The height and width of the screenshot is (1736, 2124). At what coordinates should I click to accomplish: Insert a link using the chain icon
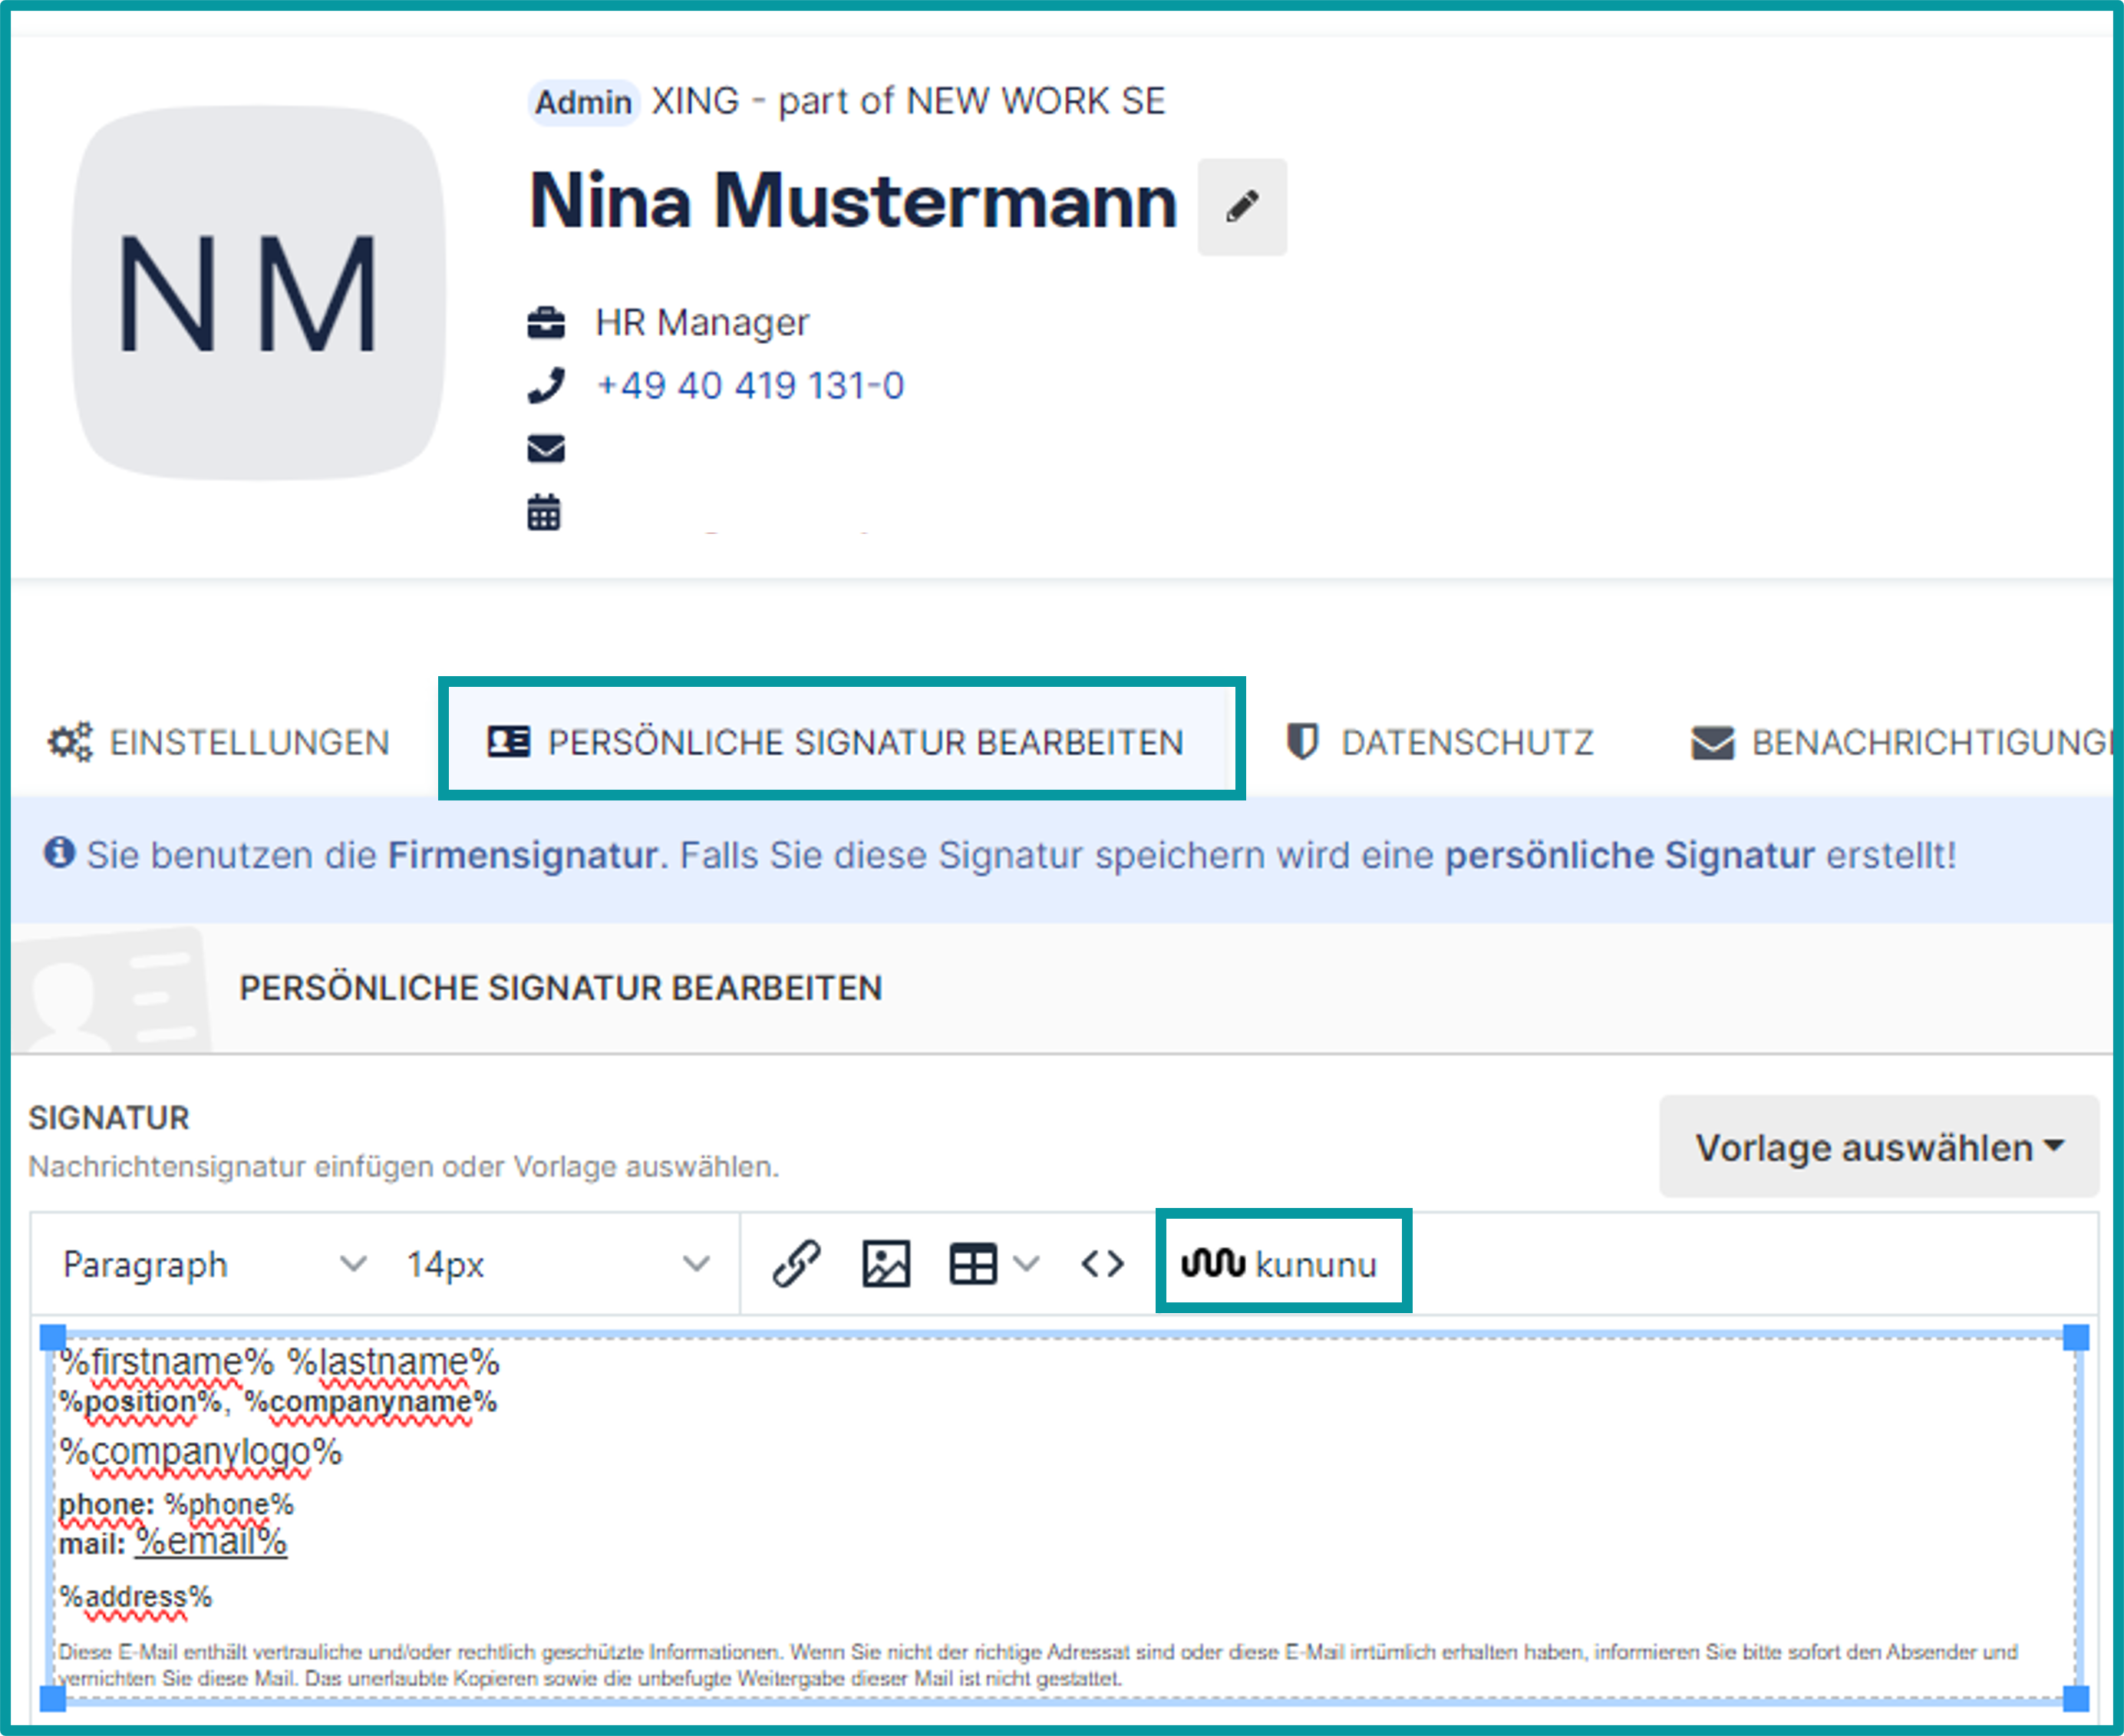[797, 1263]
